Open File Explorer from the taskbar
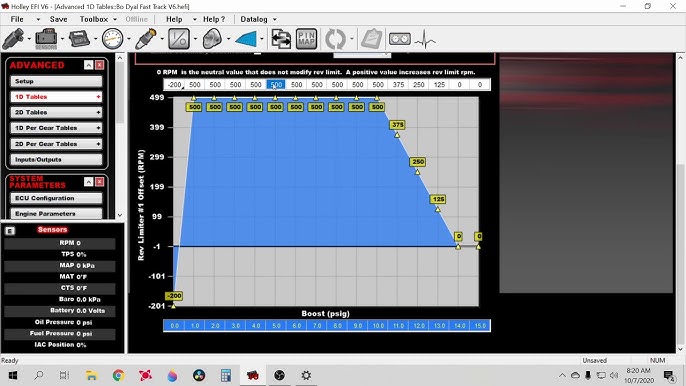 pyautogui.click(x=91, y=375)
